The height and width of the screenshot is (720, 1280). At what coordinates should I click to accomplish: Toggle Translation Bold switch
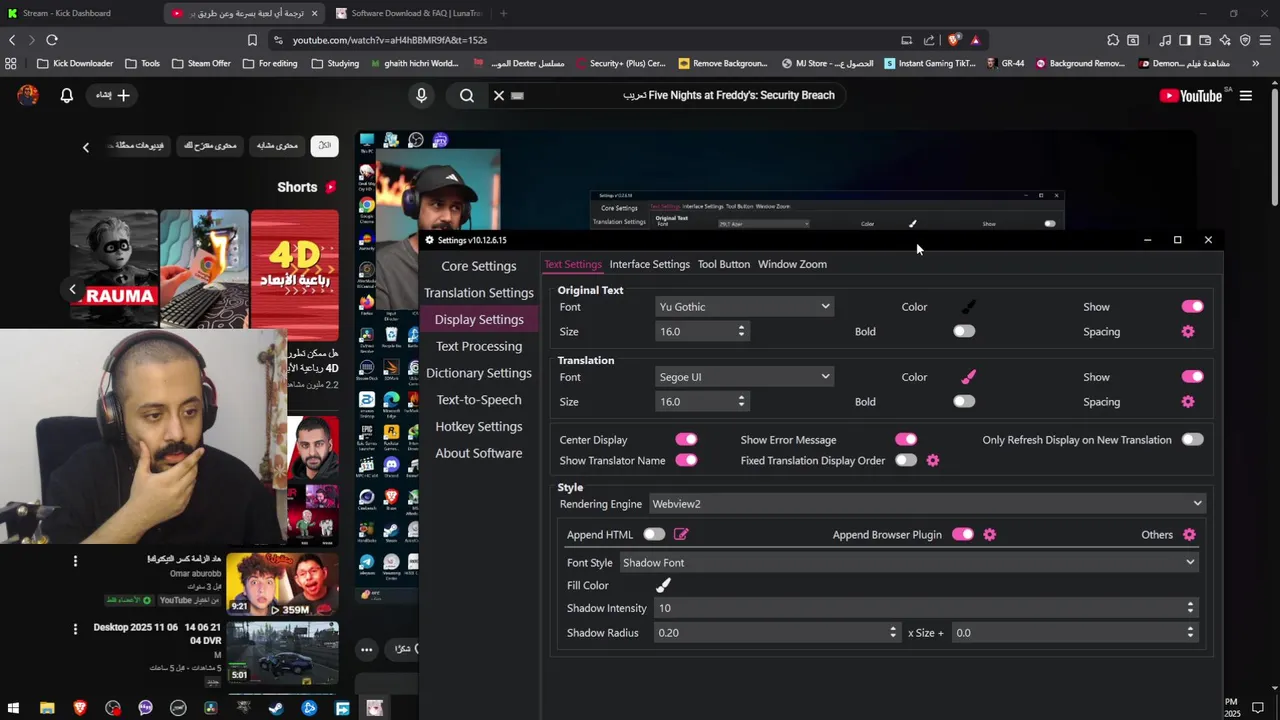(x=964, y=401)
